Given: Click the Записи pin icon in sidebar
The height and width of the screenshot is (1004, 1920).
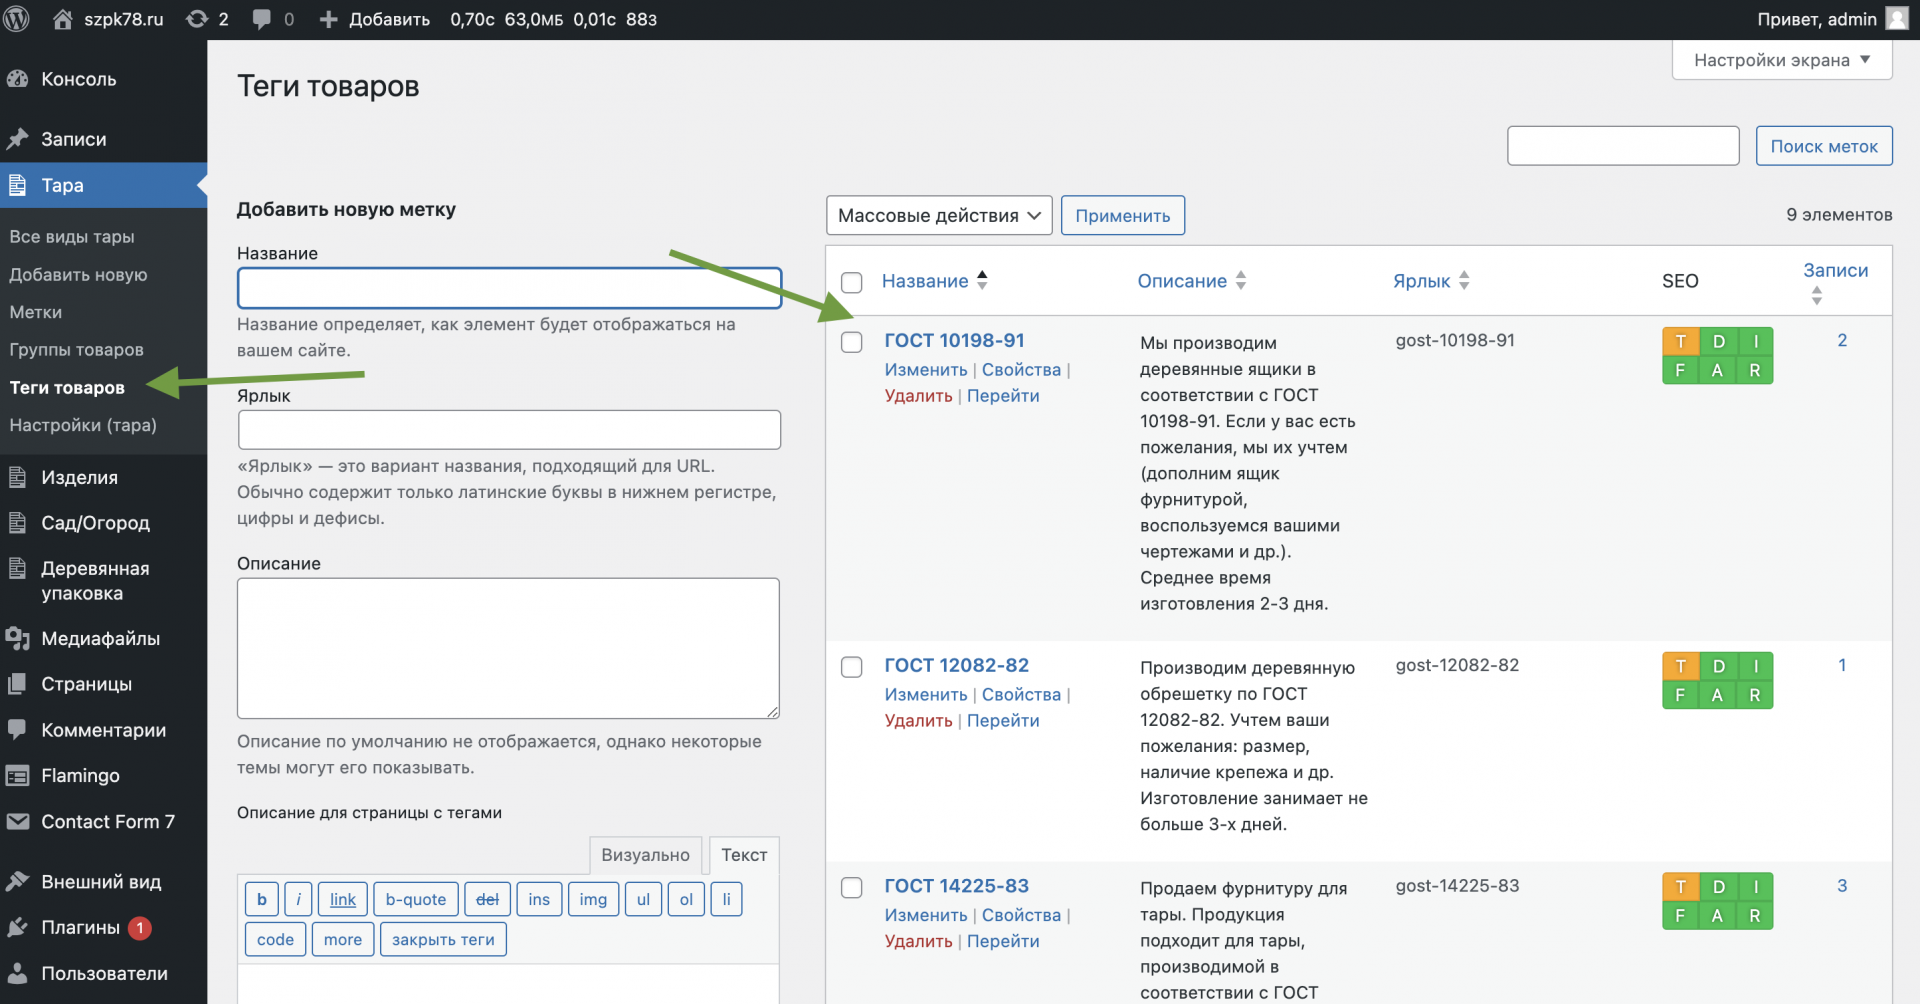Looking at the screenshot, I should (18, 139).
